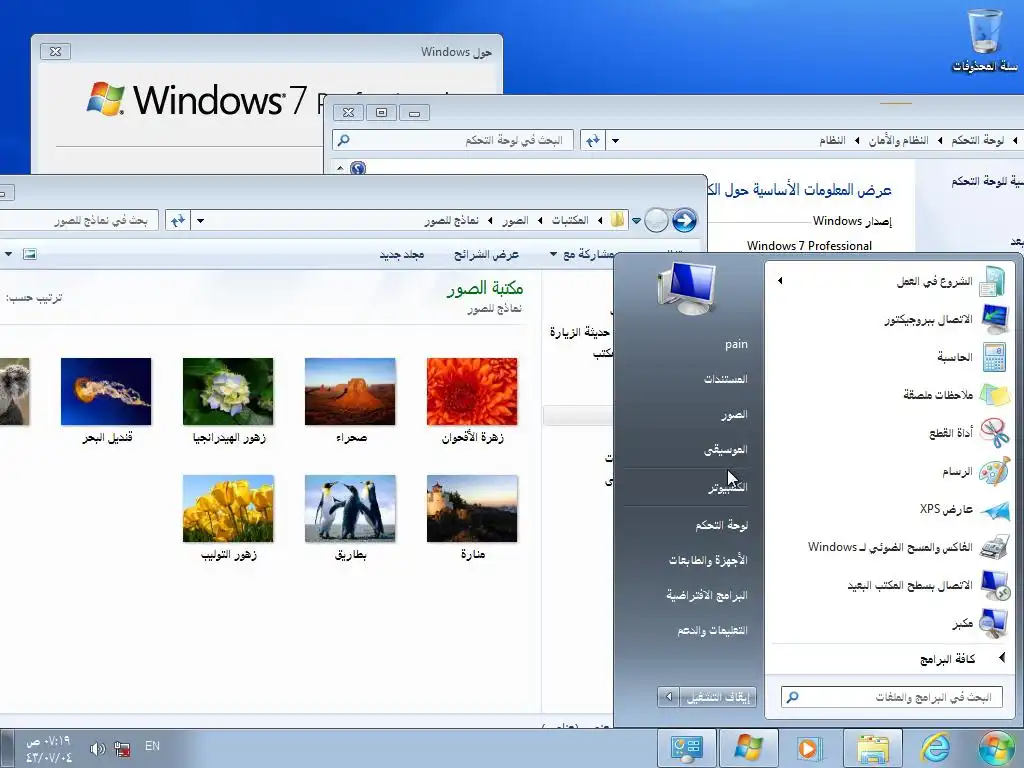Select the Lighthouse picture thumbnail

click(x=472, y=509)
